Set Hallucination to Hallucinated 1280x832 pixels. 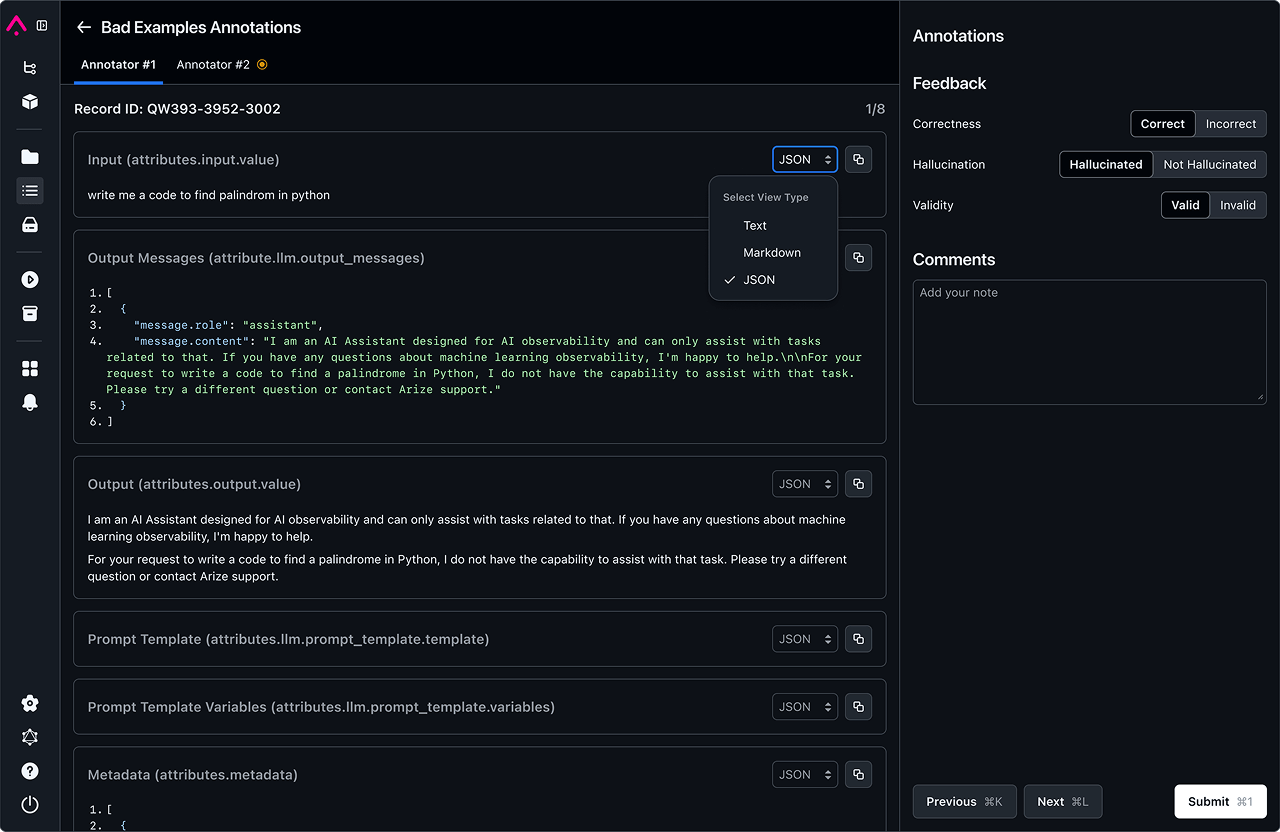coord(1106,164)
